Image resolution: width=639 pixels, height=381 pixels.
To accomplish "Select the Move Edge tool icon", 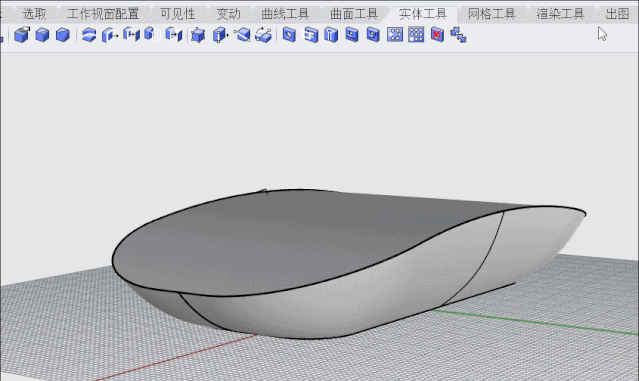I will click(x=220, y=35).
